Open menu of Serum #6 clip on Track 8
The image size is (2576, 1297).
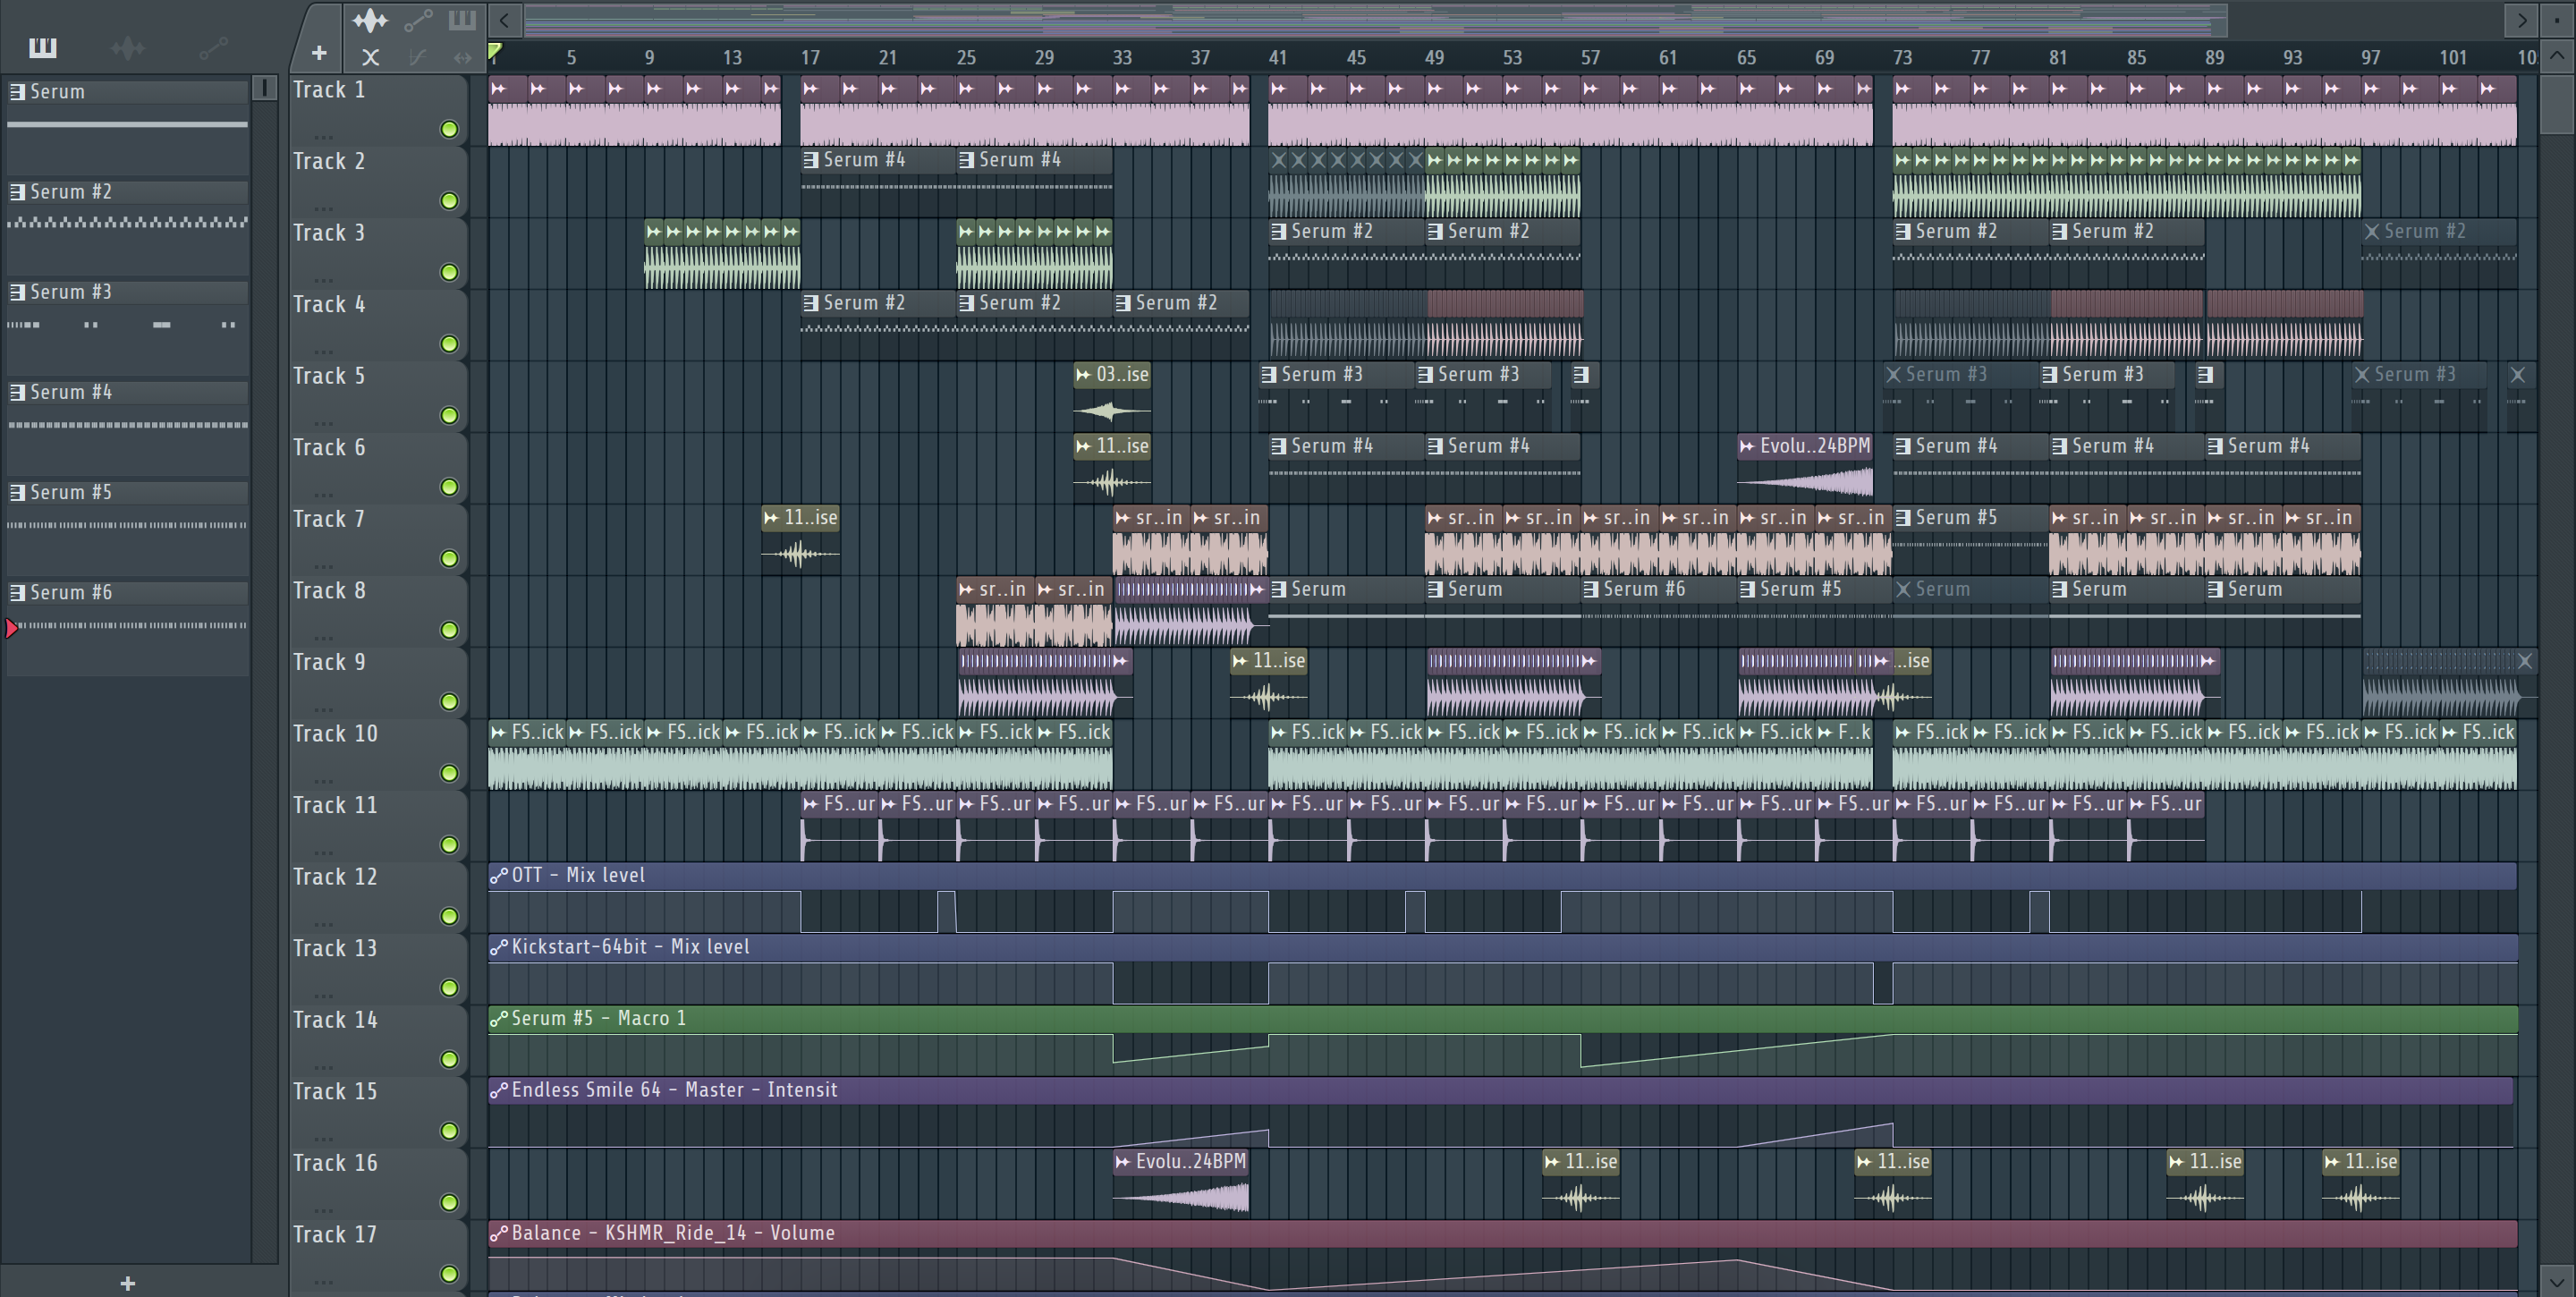pyautogui.click(x=1591, y=590)
